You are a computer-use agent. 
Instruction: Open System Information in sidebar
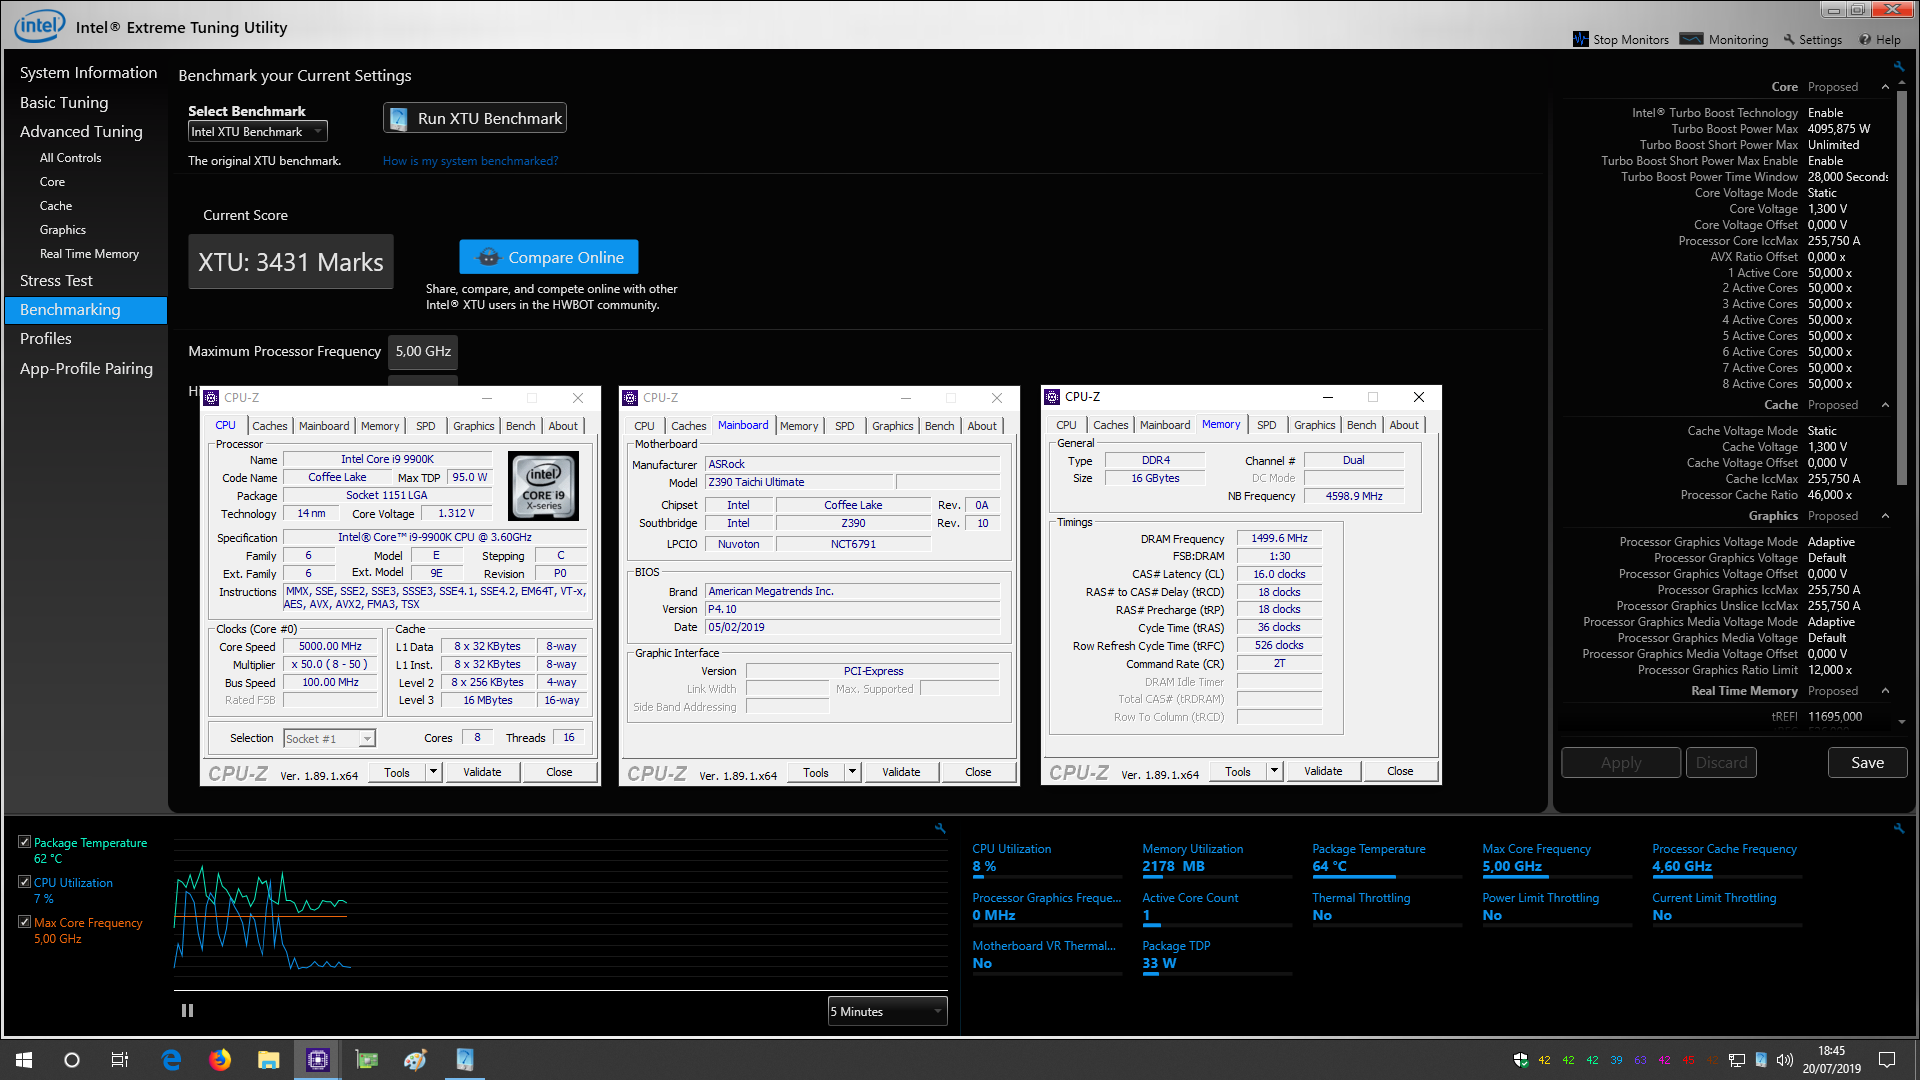click(88, 73)
